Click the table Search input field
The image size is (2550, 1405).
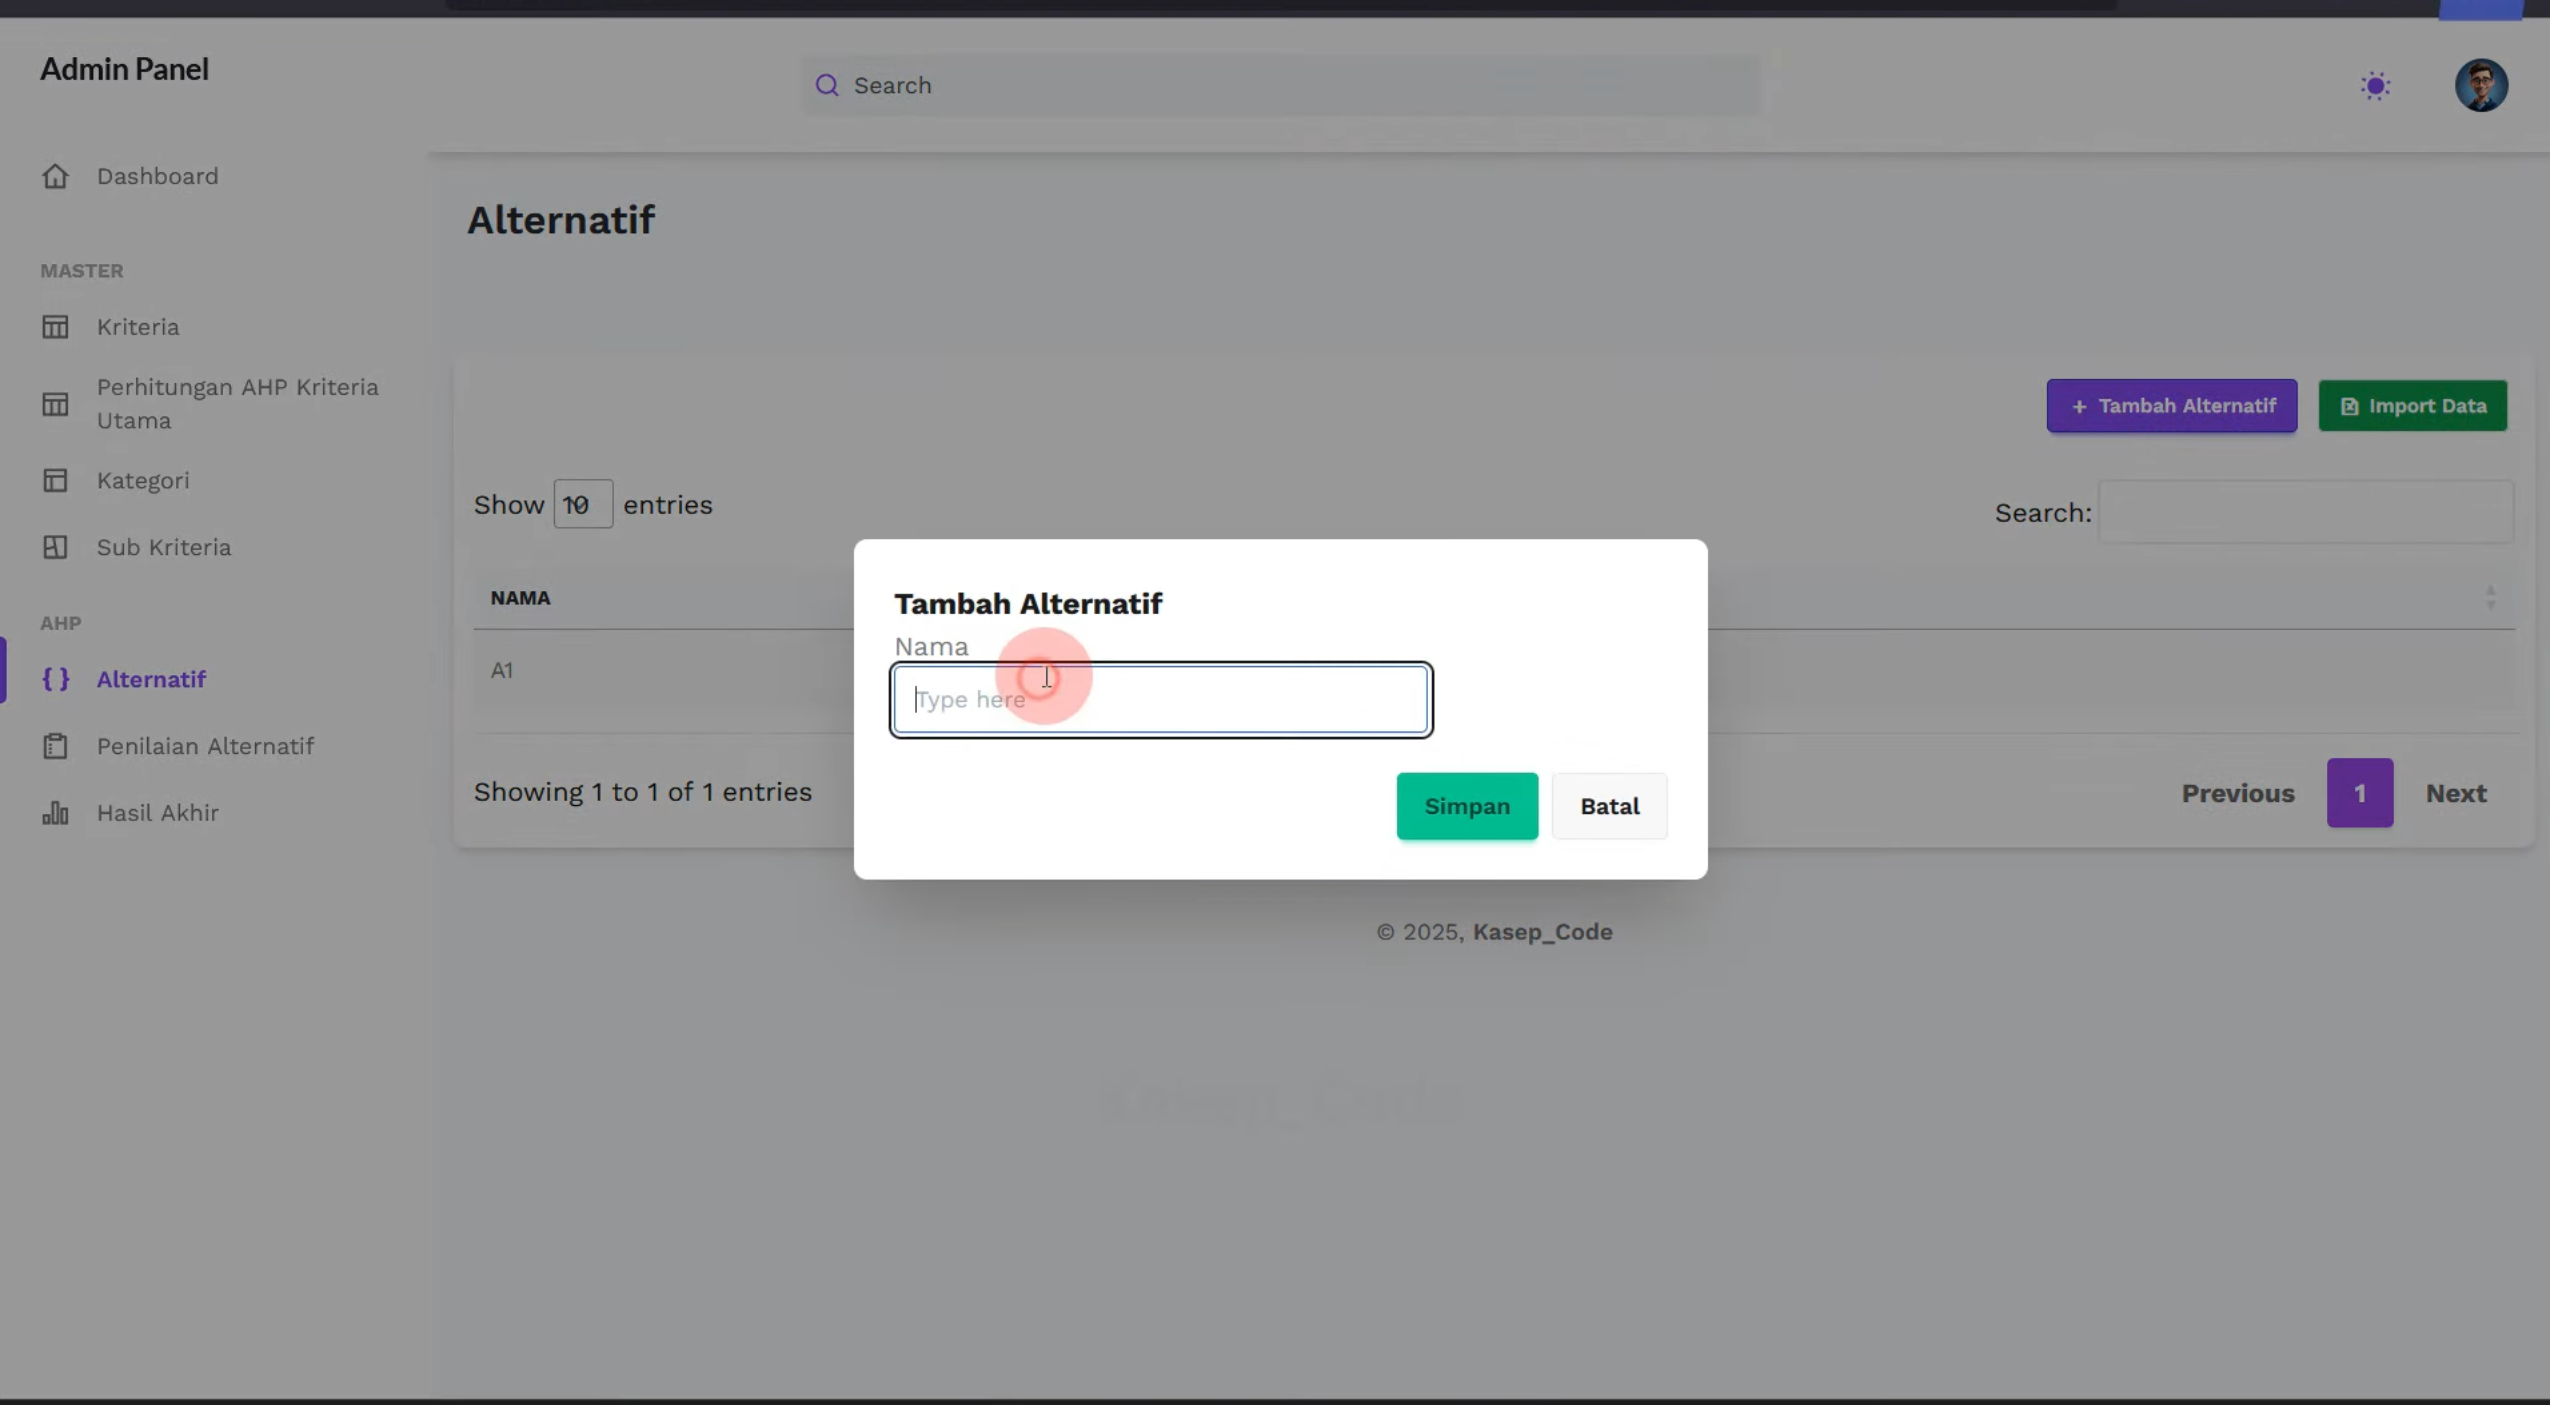coord(2305,512)
